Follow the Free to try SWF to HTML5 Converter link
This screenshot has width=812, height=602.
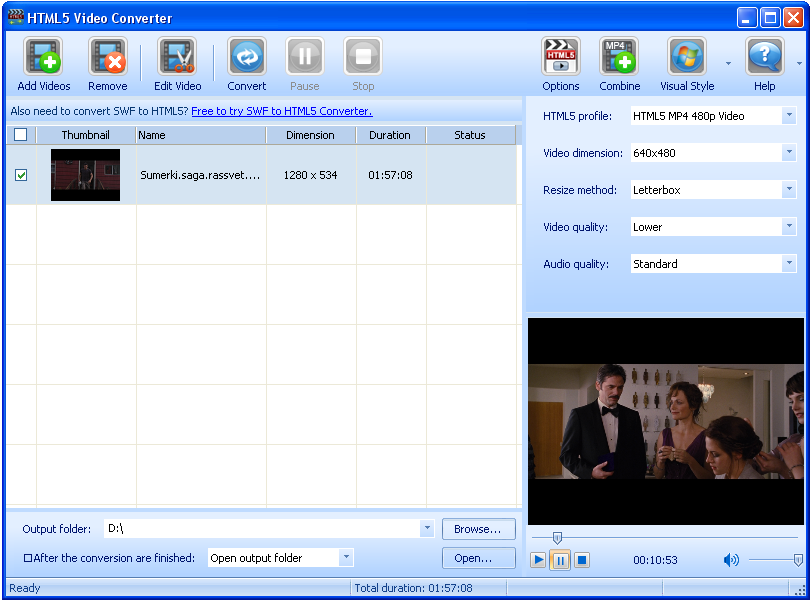point(282,111)
